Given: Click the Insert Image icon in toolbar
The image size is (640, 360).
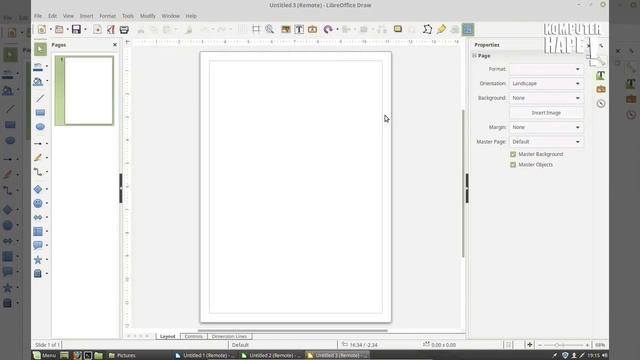Looking at the screenshot, I should [x=286, y=29].
